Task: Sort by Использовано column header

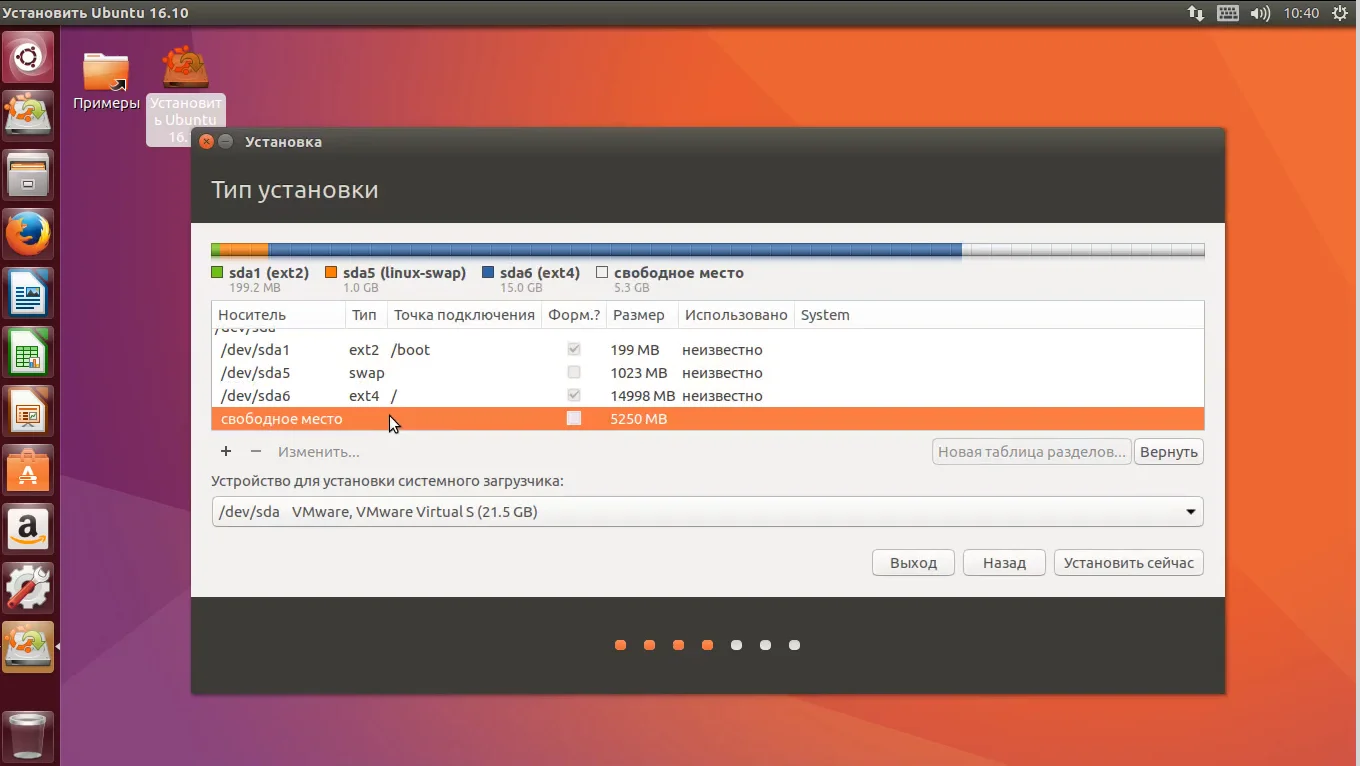Action: click(x=736, y=315)
